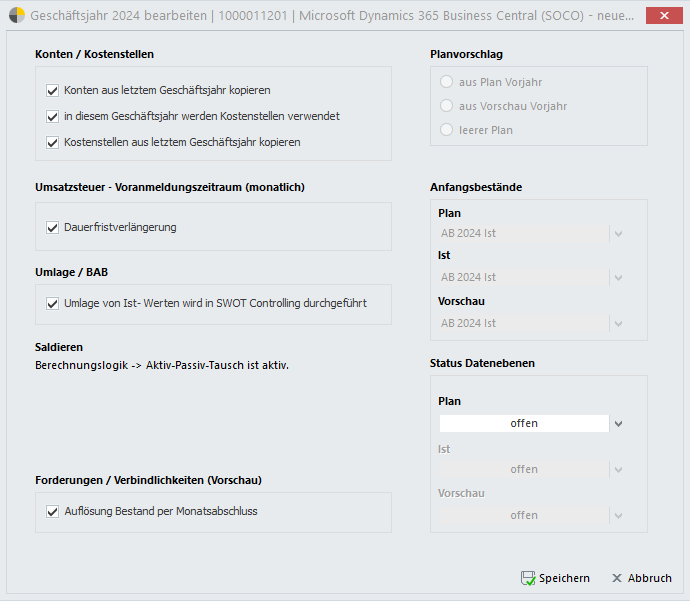This screenshot has width=690, height=603.
Task: Uncheck Kostenstellen aus letztem Geschäftsjahr kopieren
Action: [x=53, y=142]
